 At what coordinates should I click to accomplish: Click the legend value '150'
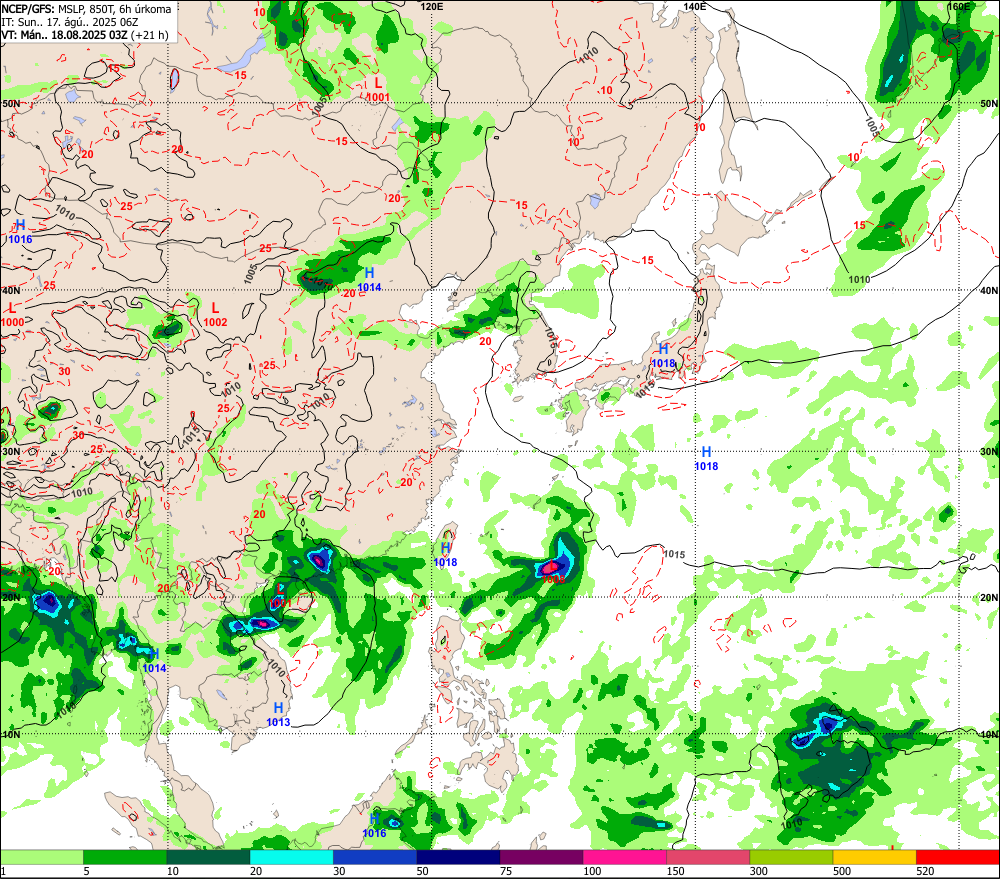click(675, 871)
